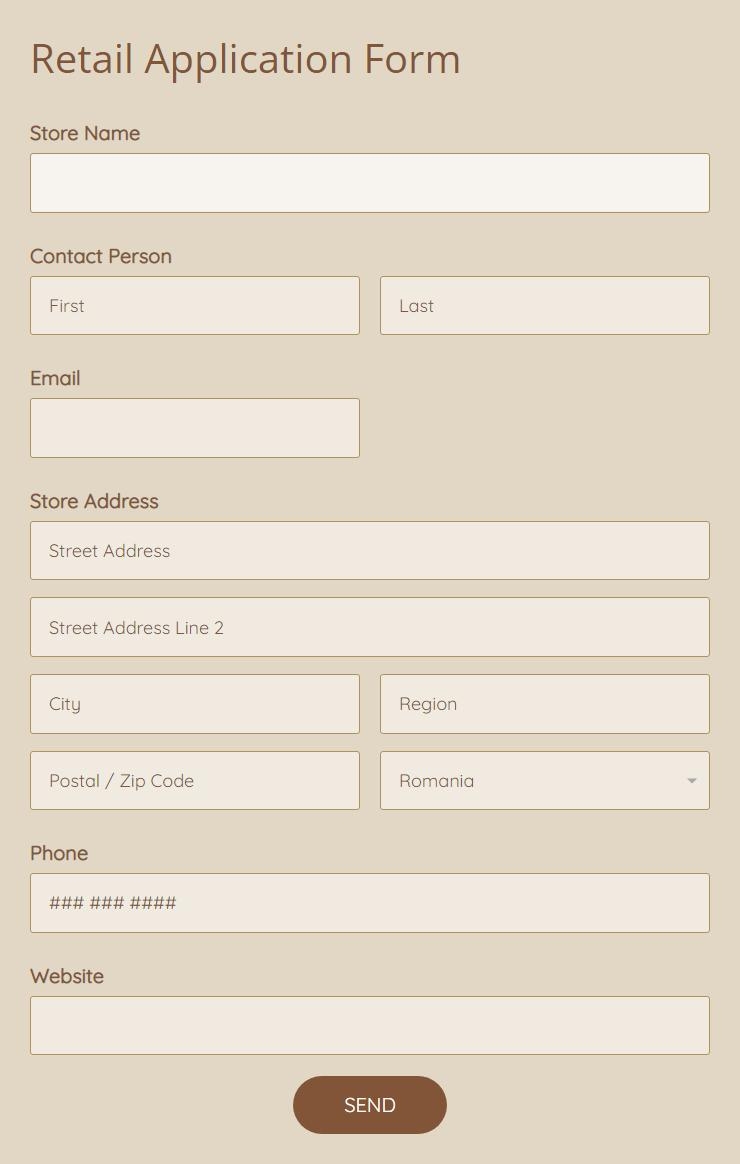Select the Region input field

pyautogui.click(x=545, y=704)
